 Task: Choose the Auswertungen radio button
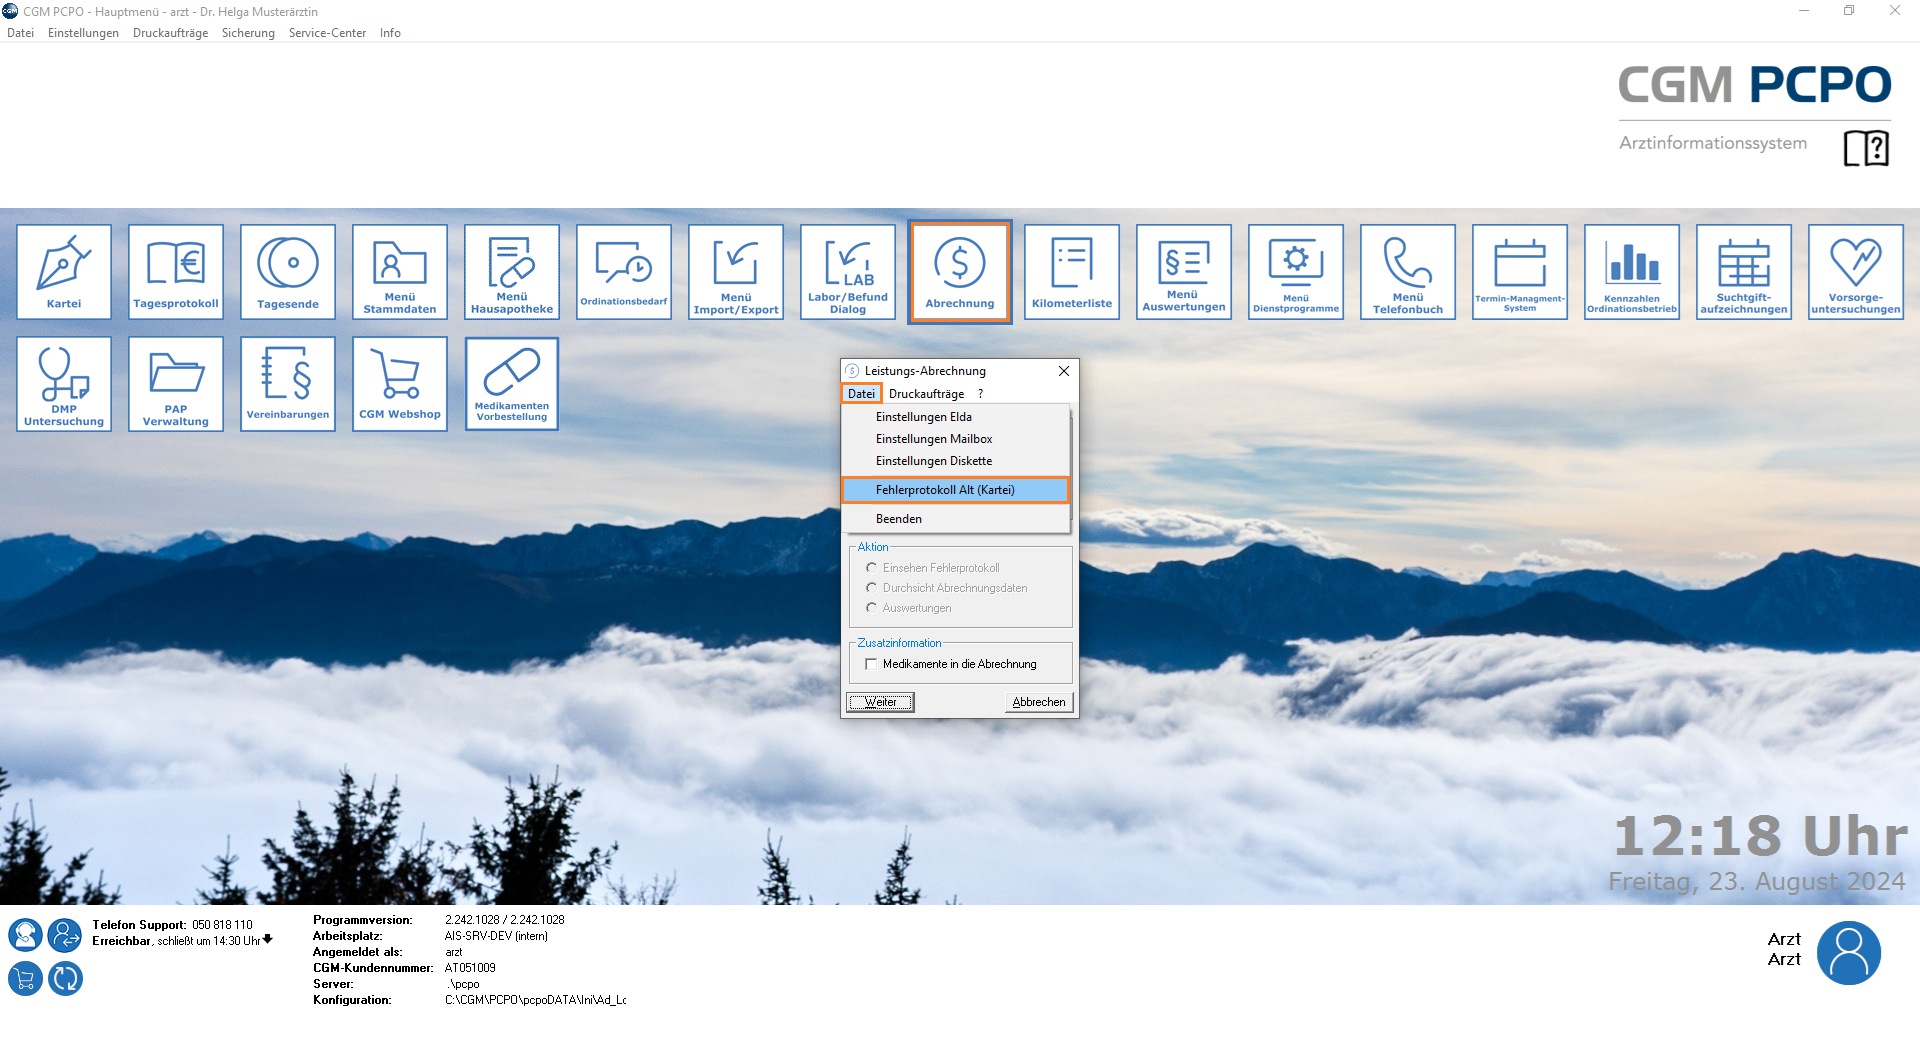tap(871, 608)
